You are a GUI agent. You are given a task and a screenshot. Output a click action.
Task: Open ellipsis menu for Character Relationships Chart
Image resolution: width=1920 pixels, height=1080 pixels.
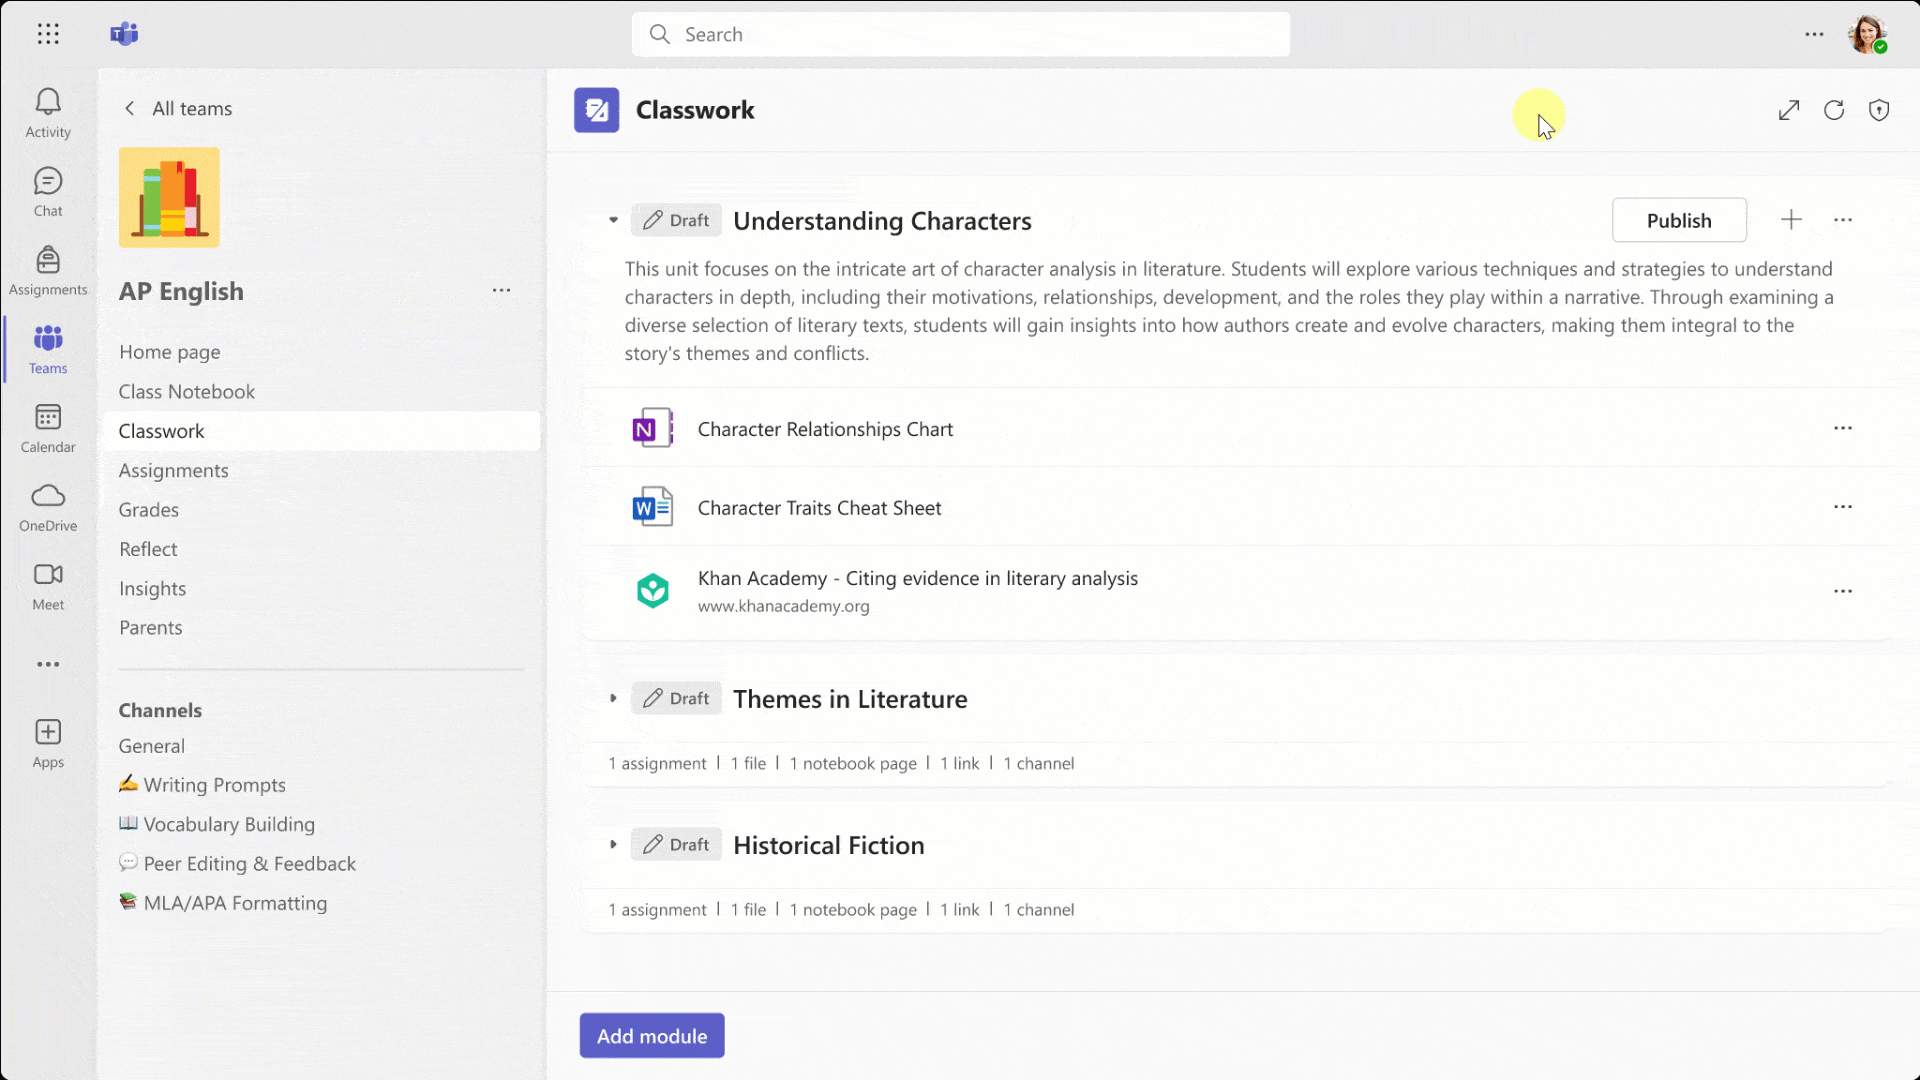[1844, 427]
